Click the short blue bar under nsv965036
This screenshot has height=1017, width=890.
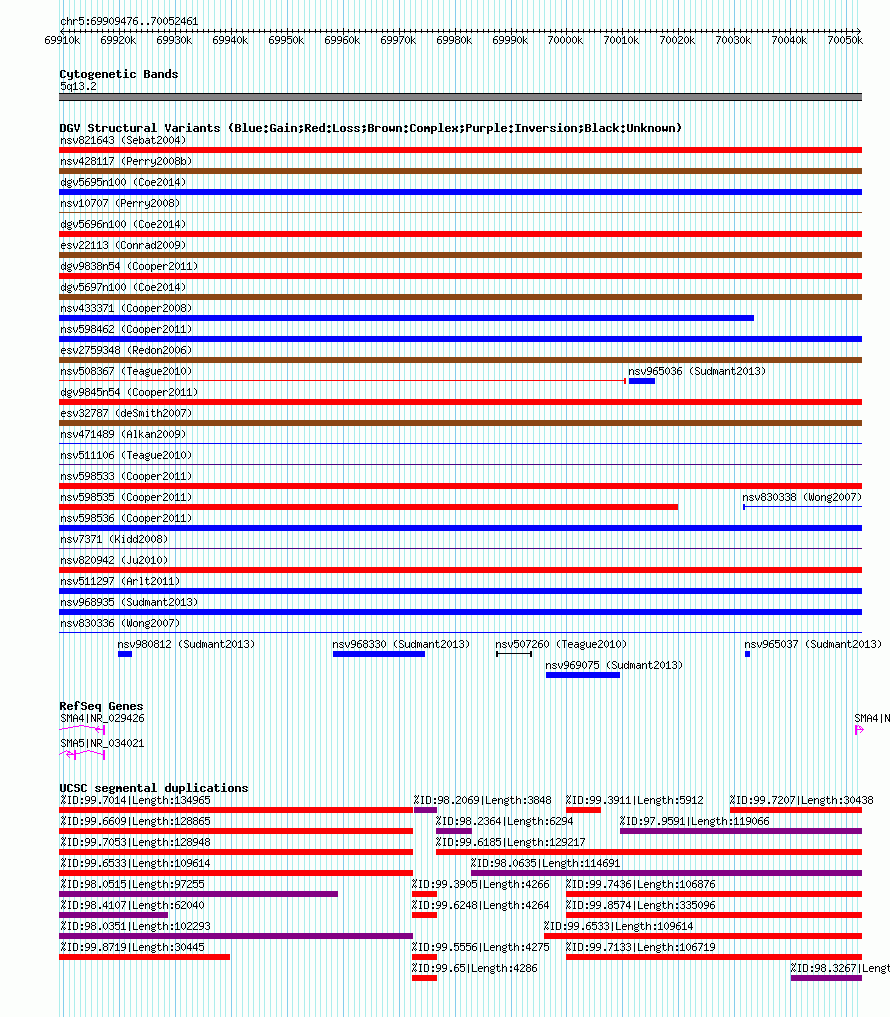coord(642,381)
